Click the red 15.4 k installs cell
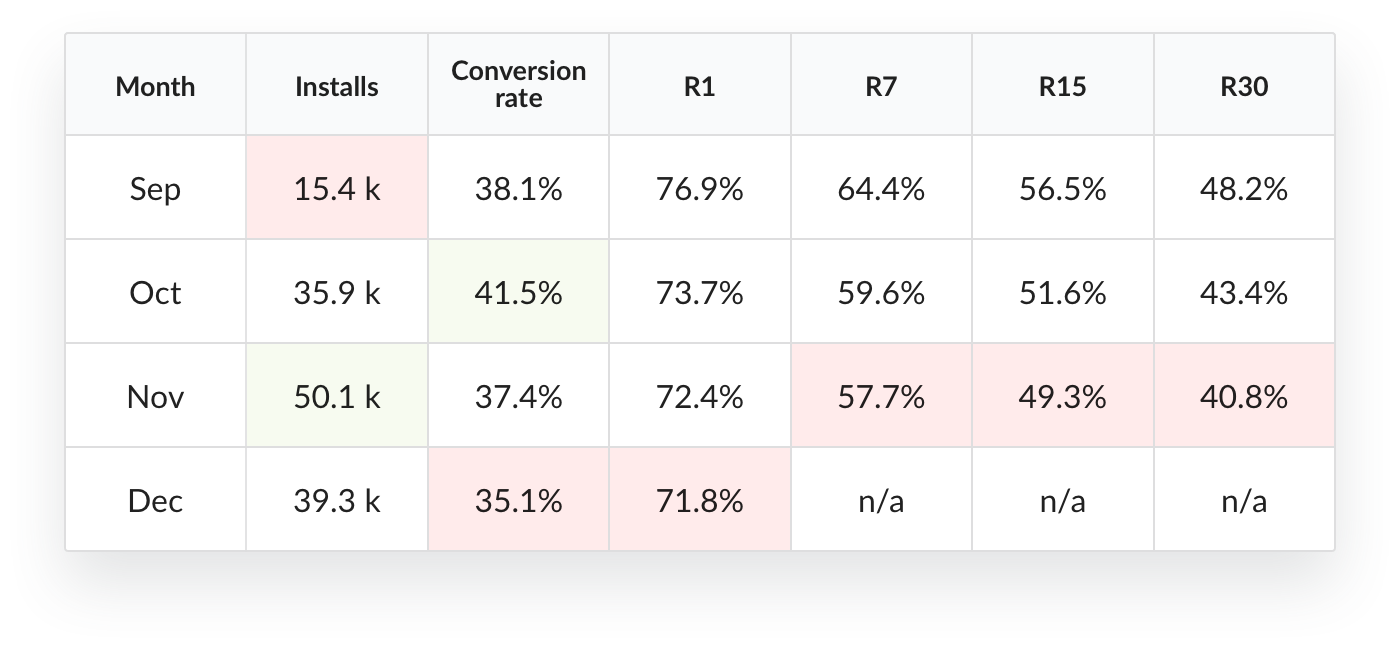 click(337, 188)
